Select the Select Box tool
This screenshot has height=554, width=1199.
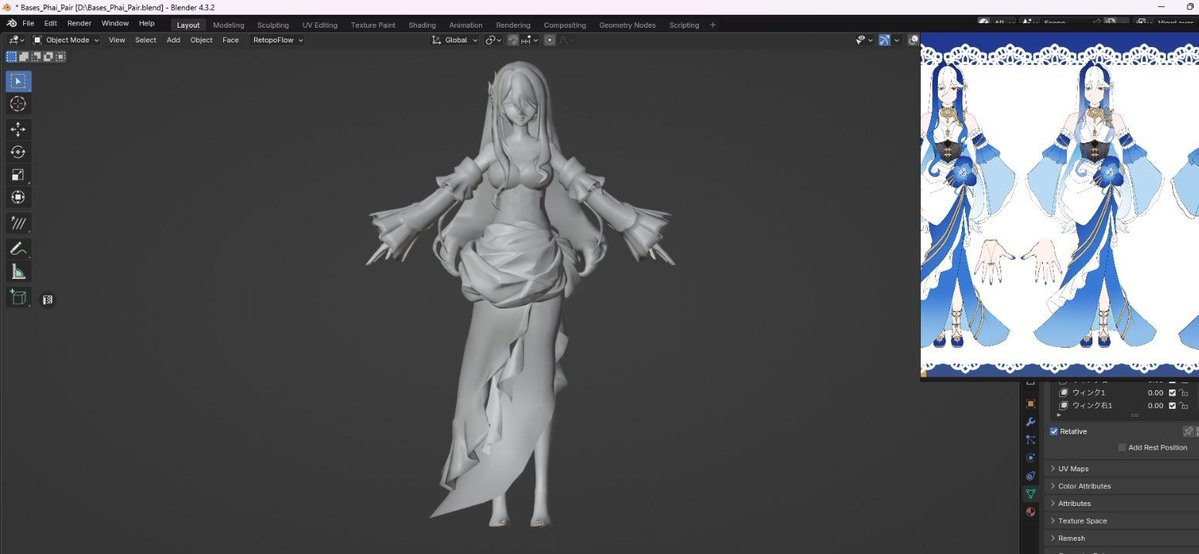click(18, 81)
